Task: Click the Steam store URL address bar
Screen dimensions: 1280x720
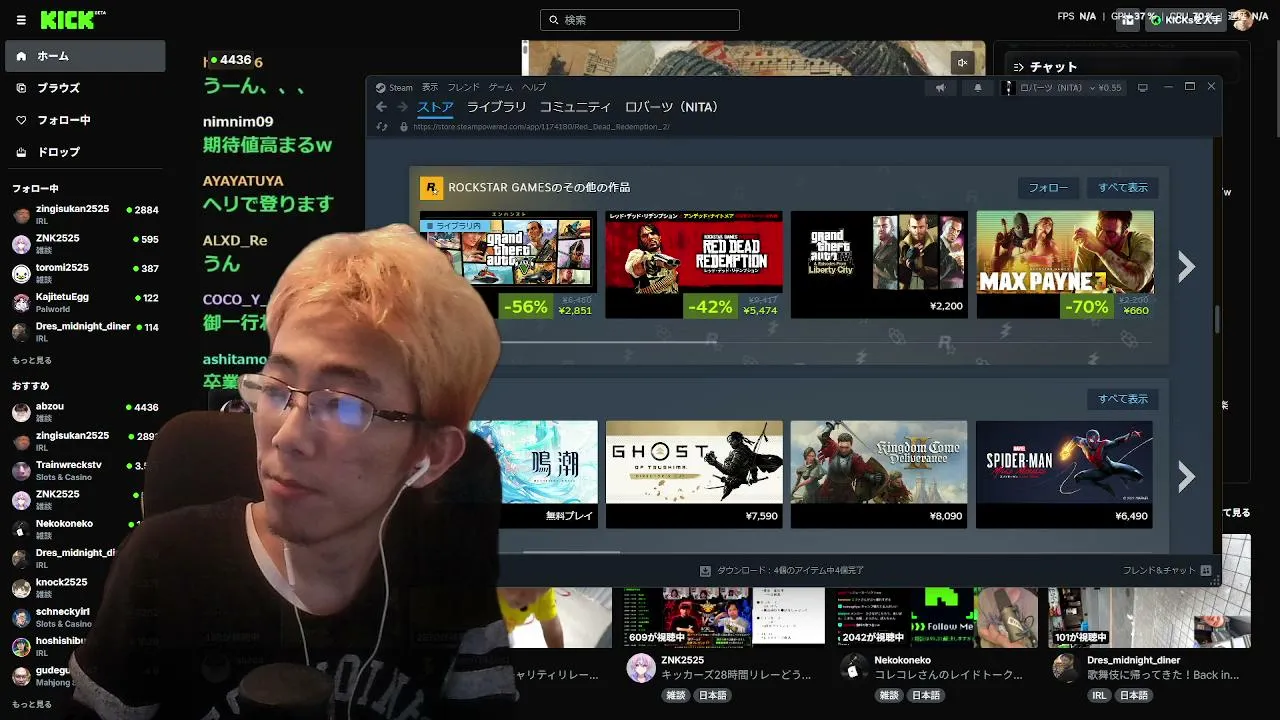Action: pos(541,127)
